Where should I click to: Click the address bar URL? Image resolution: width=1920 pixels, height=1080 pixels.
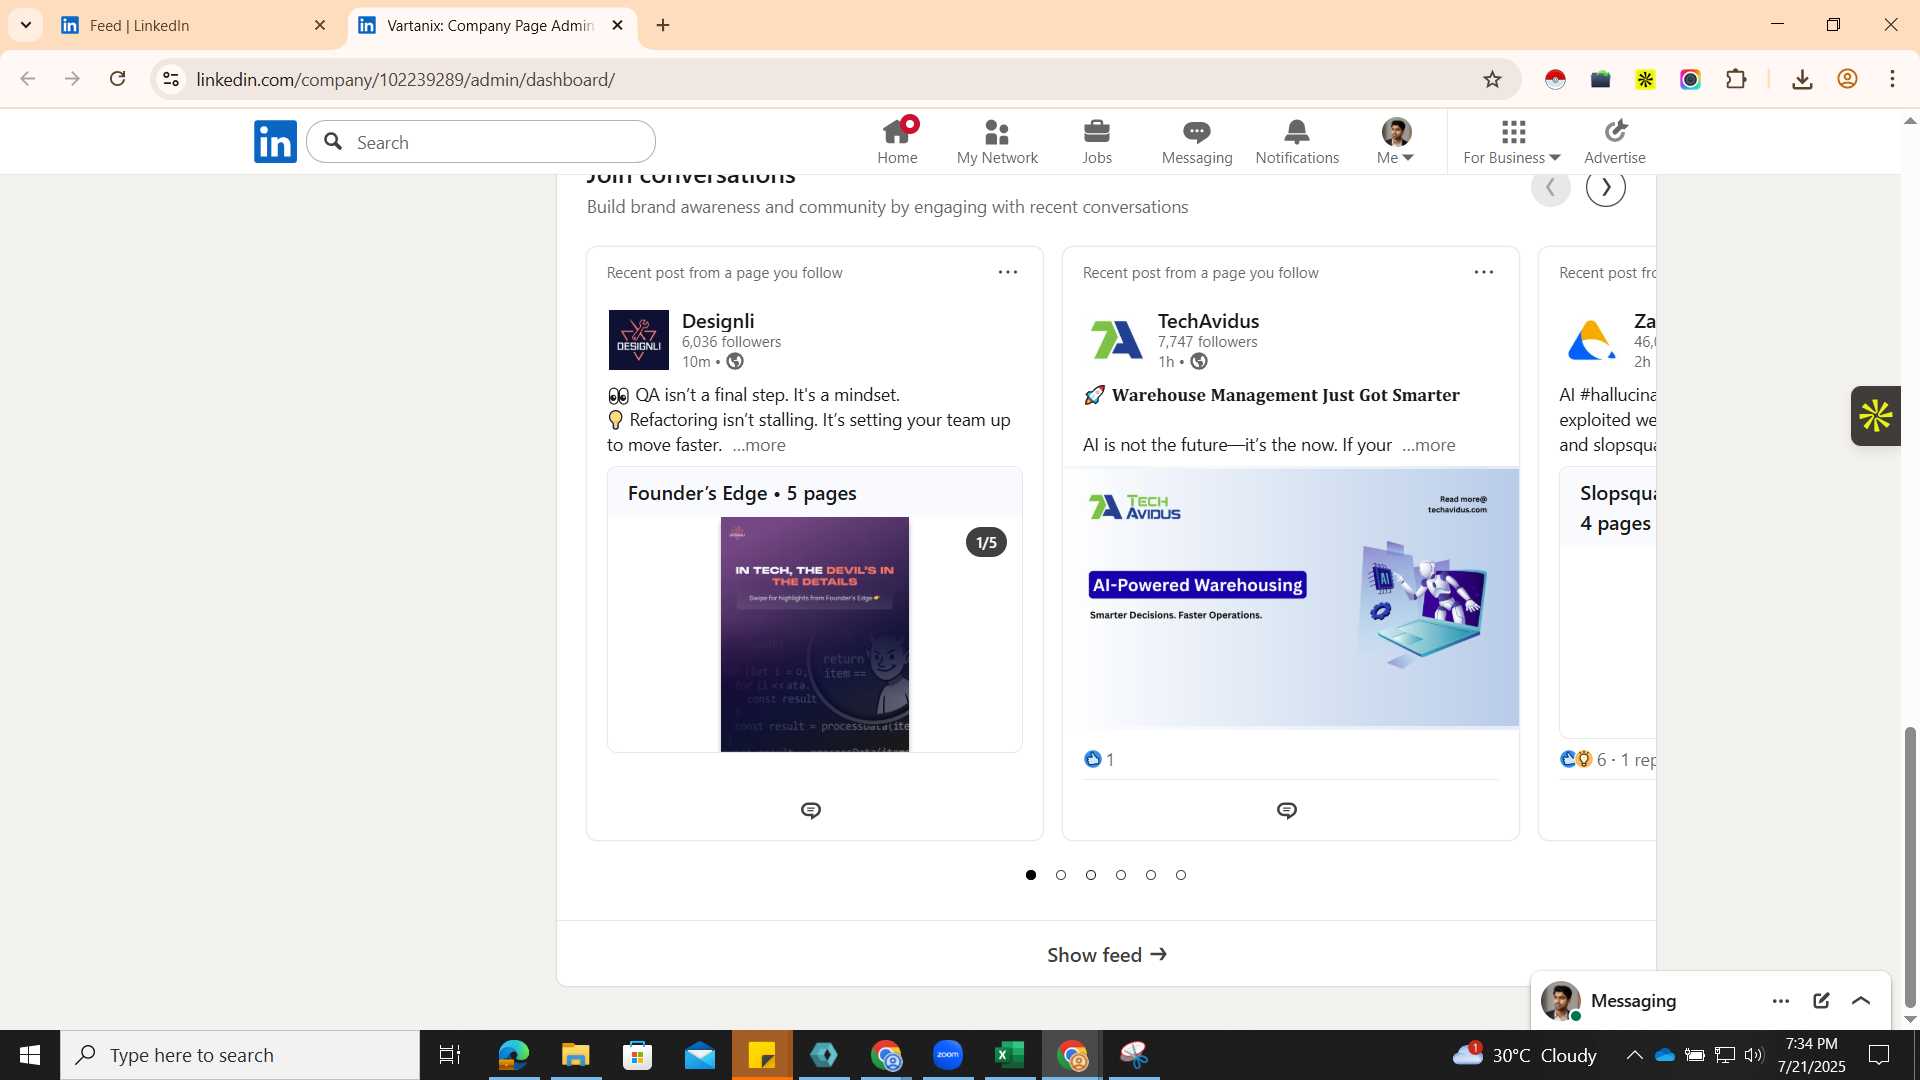(406, 79)
